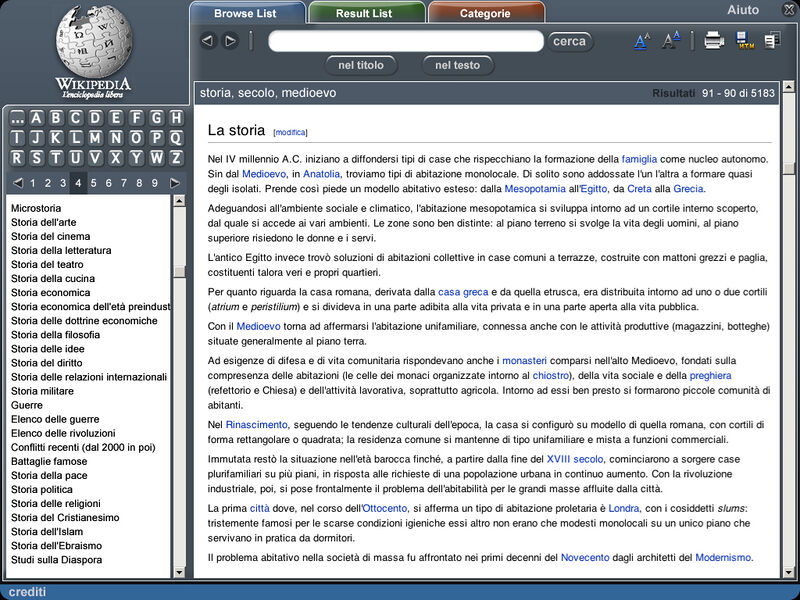Image resolution: width=800 pixels, height=600 pixels.
Task: Go forward with the right navigation arrow
Action: 228,41
